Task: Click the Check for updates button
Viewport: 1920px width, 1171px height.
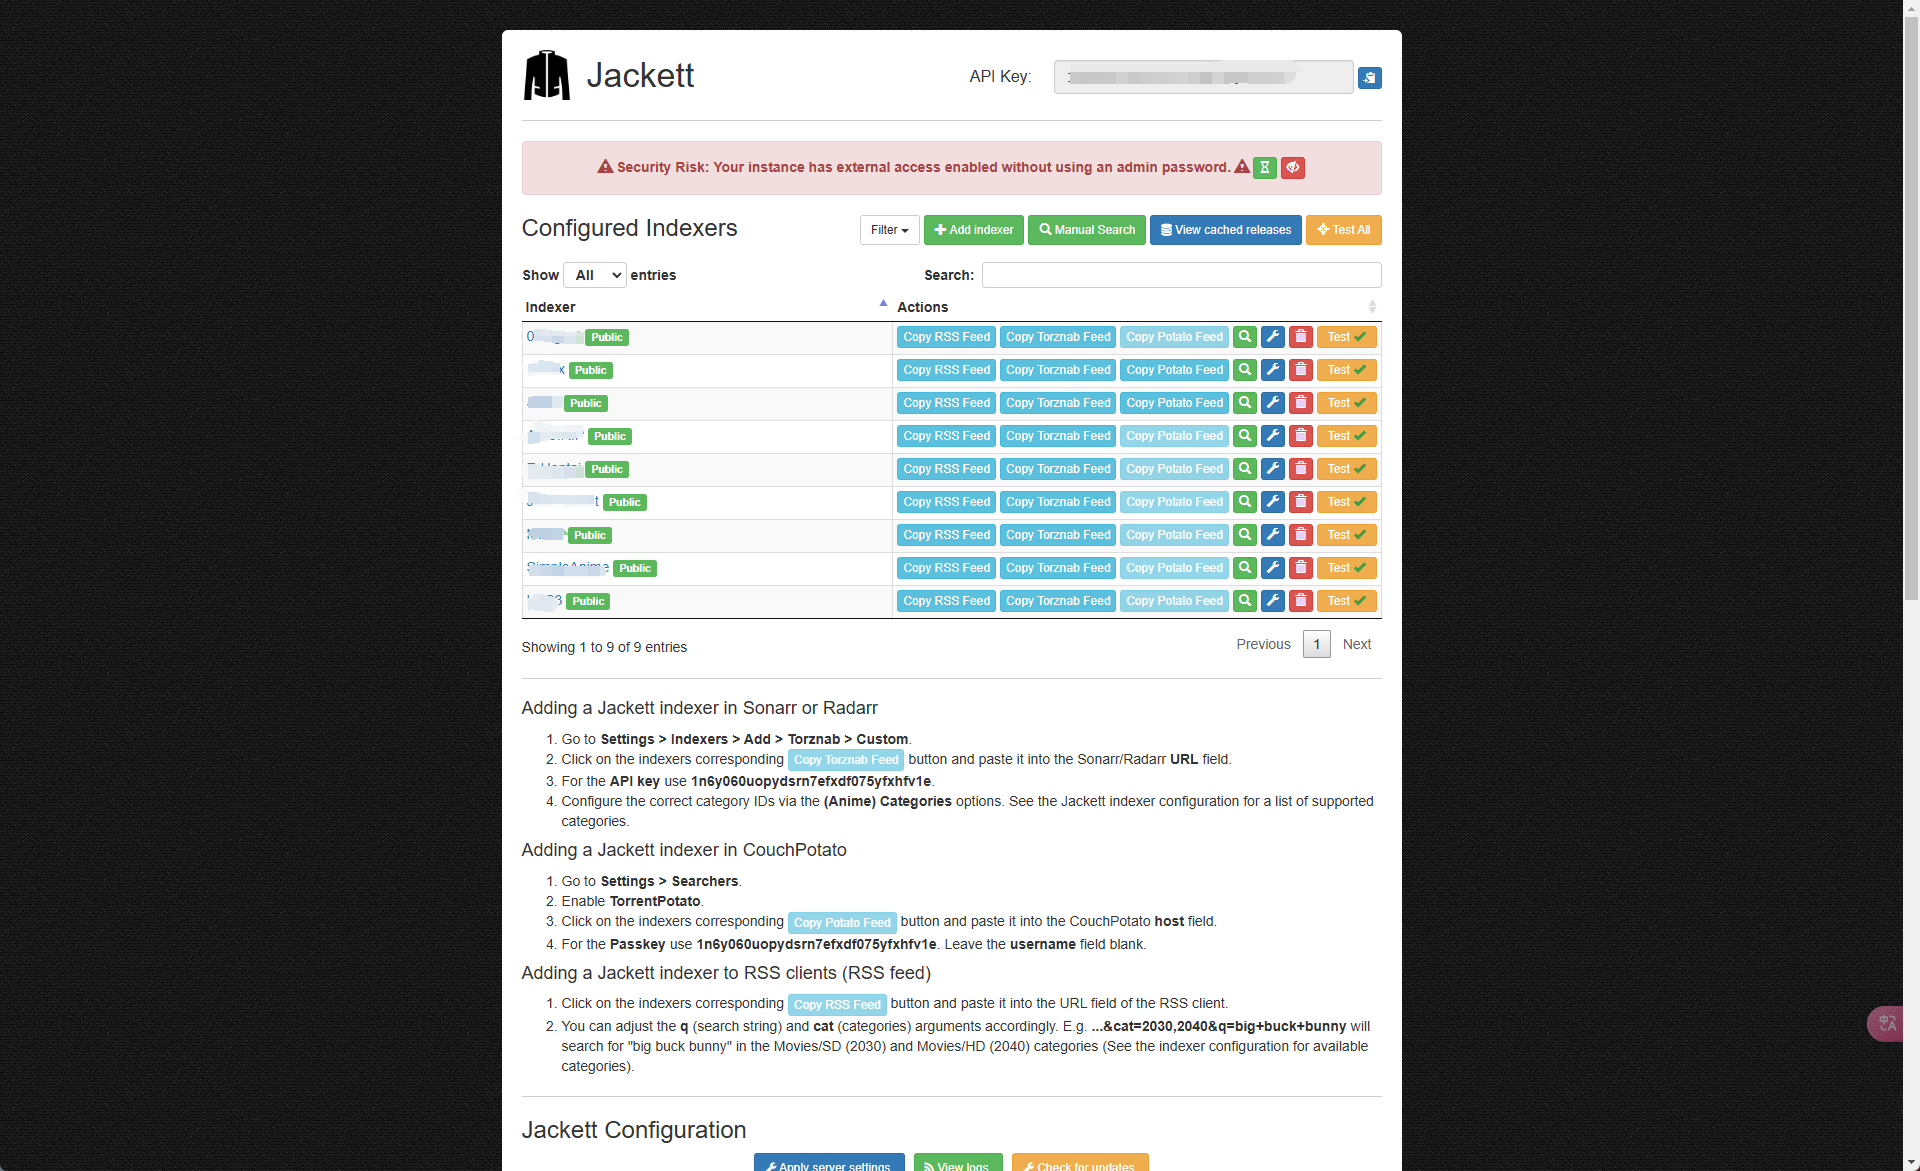Action: 1080,1163
